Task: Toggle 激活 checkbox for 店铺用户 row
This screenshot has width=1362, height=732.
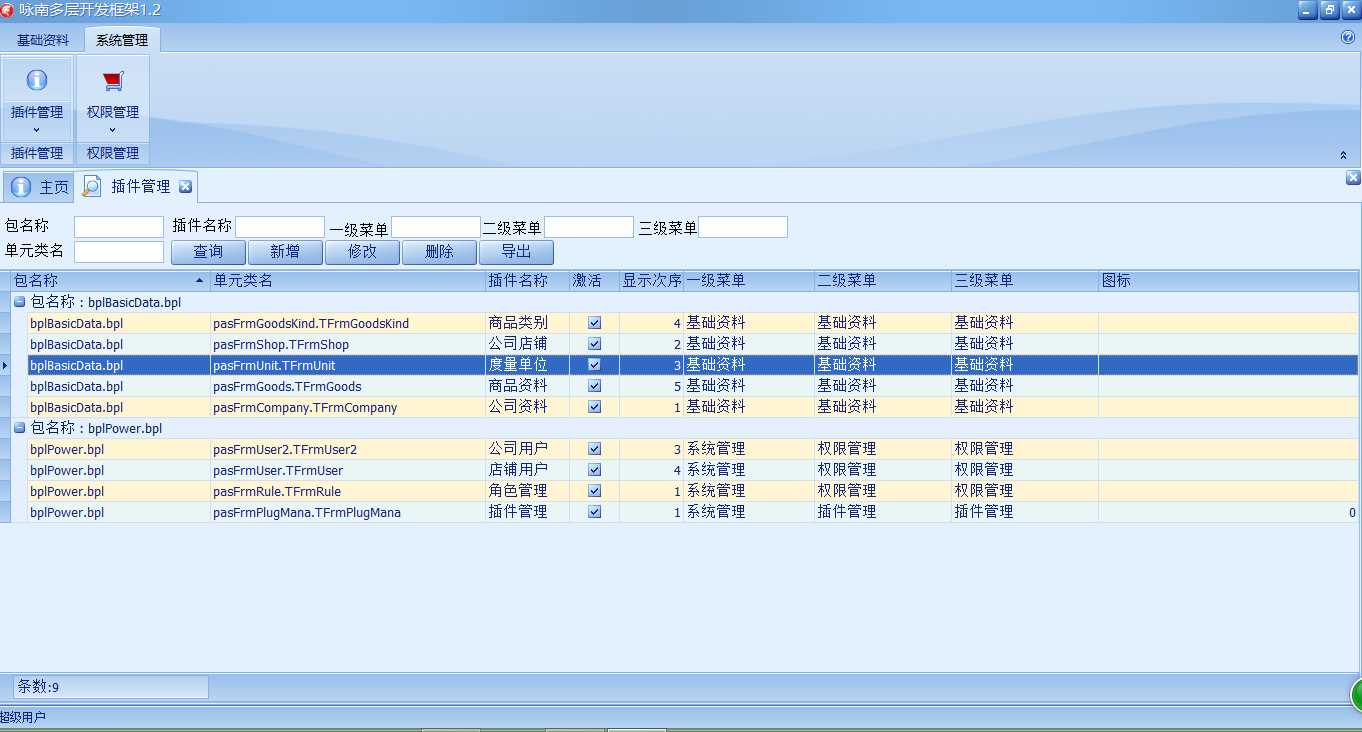Action: pos(594,470)
